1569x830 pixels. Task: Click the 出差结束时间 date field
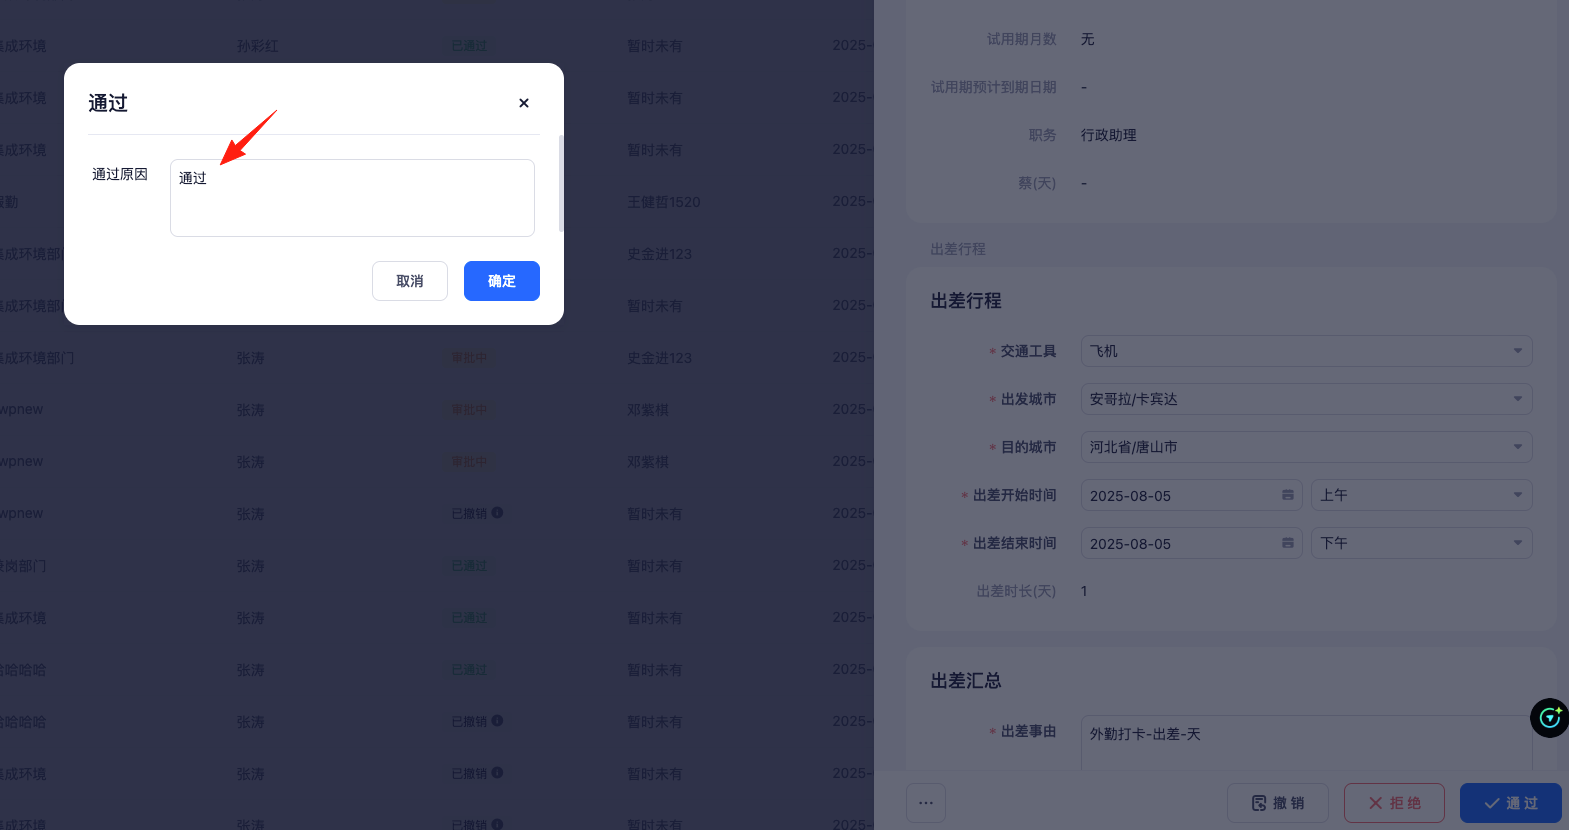(x=1191, y=543)
